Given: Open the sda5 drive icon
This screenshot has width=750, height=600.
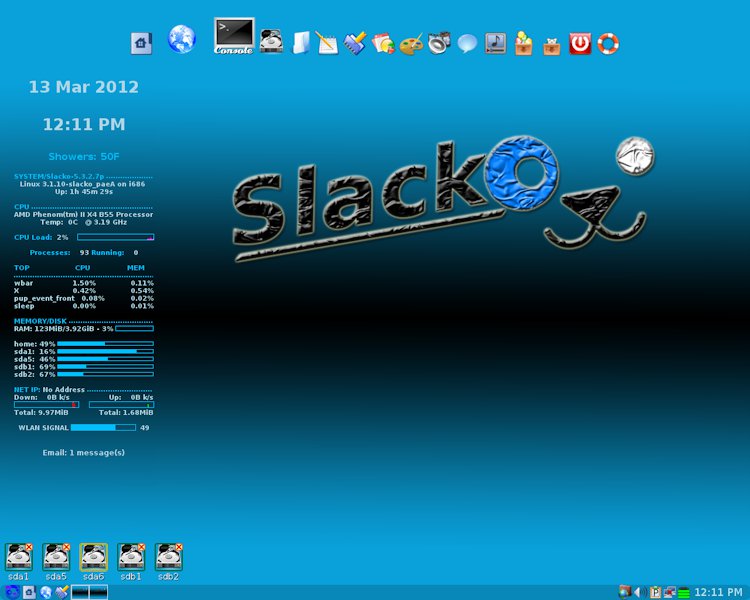Looking at the screenshot, I should point(56,557).
